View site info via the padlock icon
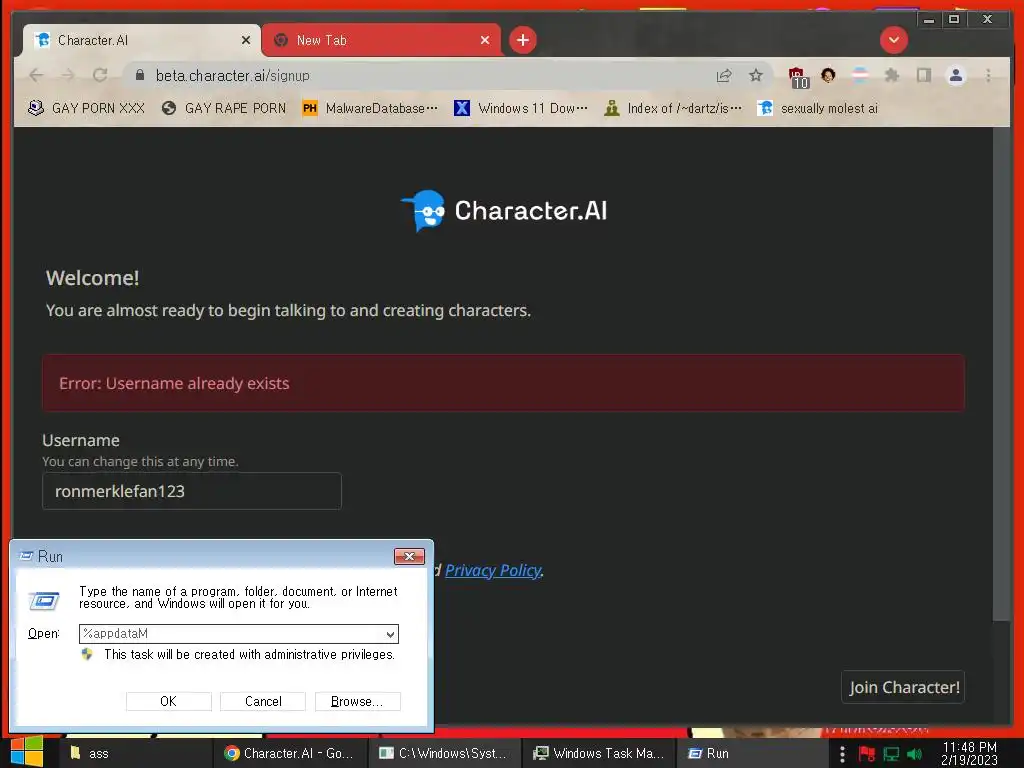This screenshot has height=768, width=1024. pos(140,75)
